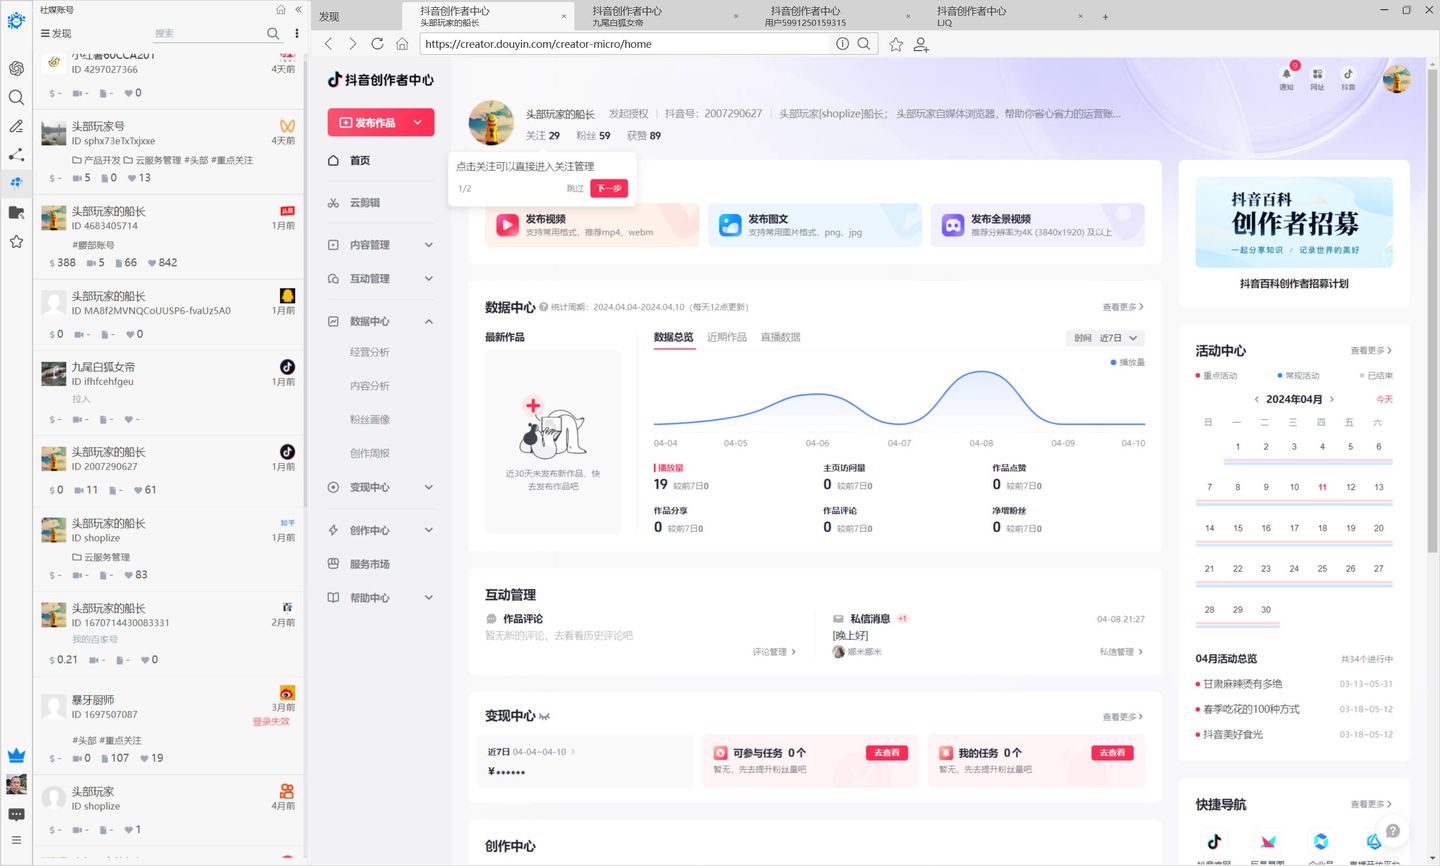The height and width of the screenshot is (866, 1440).
Task: Open dropdown arrow on 发布作品 button
Action: click(418, 122)
